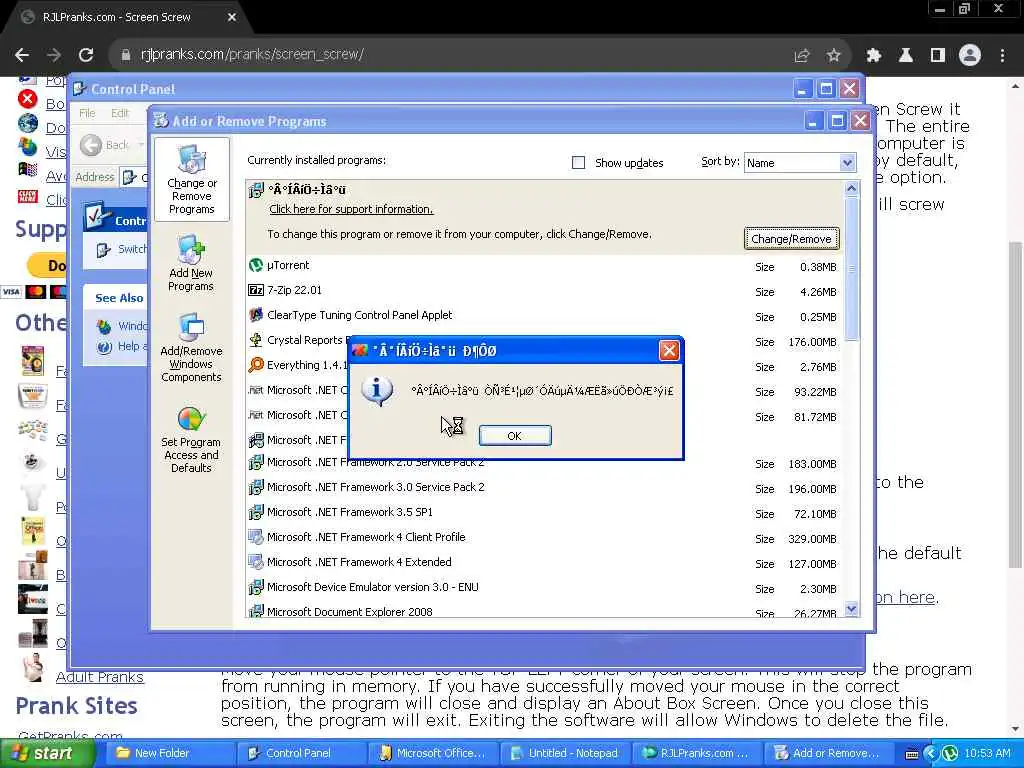Select the 7-Zip 22.01 icon
This screenshot has width=1024, height=768.
pos(256,290)
